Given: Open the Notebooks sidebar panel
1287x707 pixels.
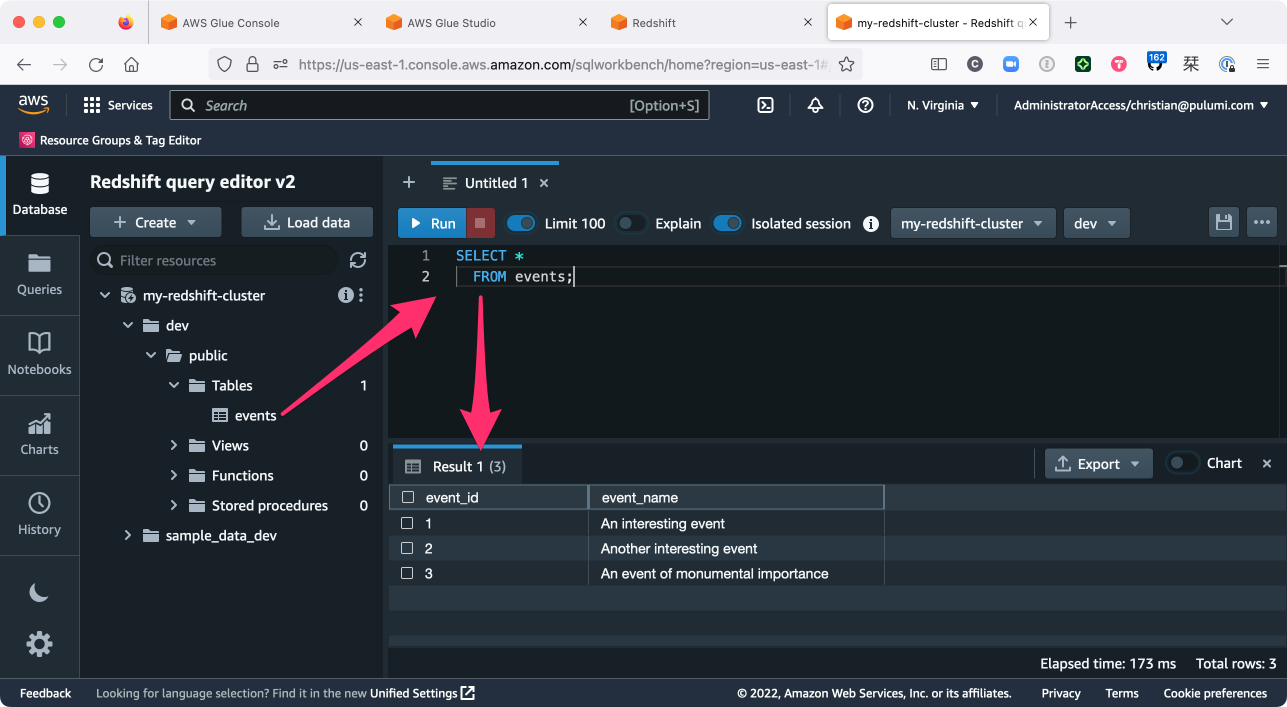Looking at the screenshot, I should pos(39,355).
